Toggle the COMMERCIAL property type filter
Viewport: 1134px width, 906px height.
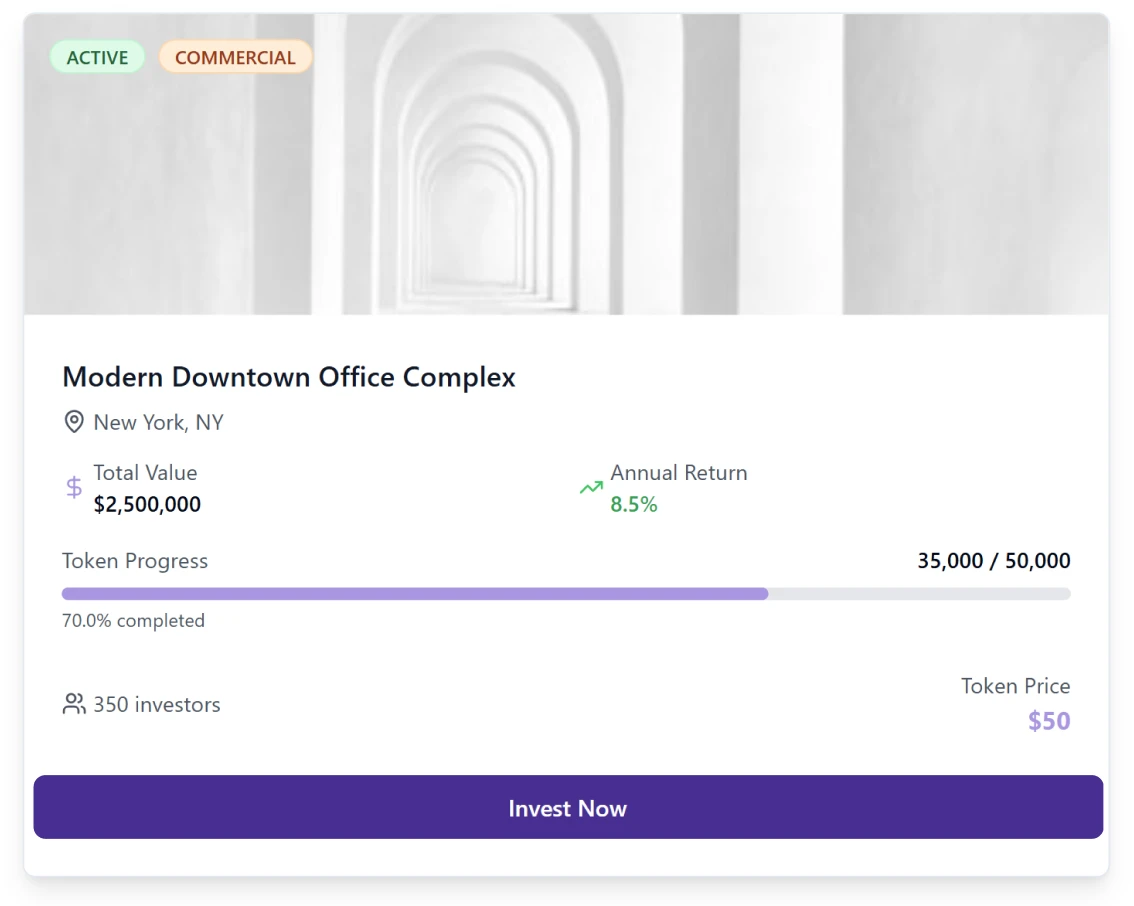point(235,57)
